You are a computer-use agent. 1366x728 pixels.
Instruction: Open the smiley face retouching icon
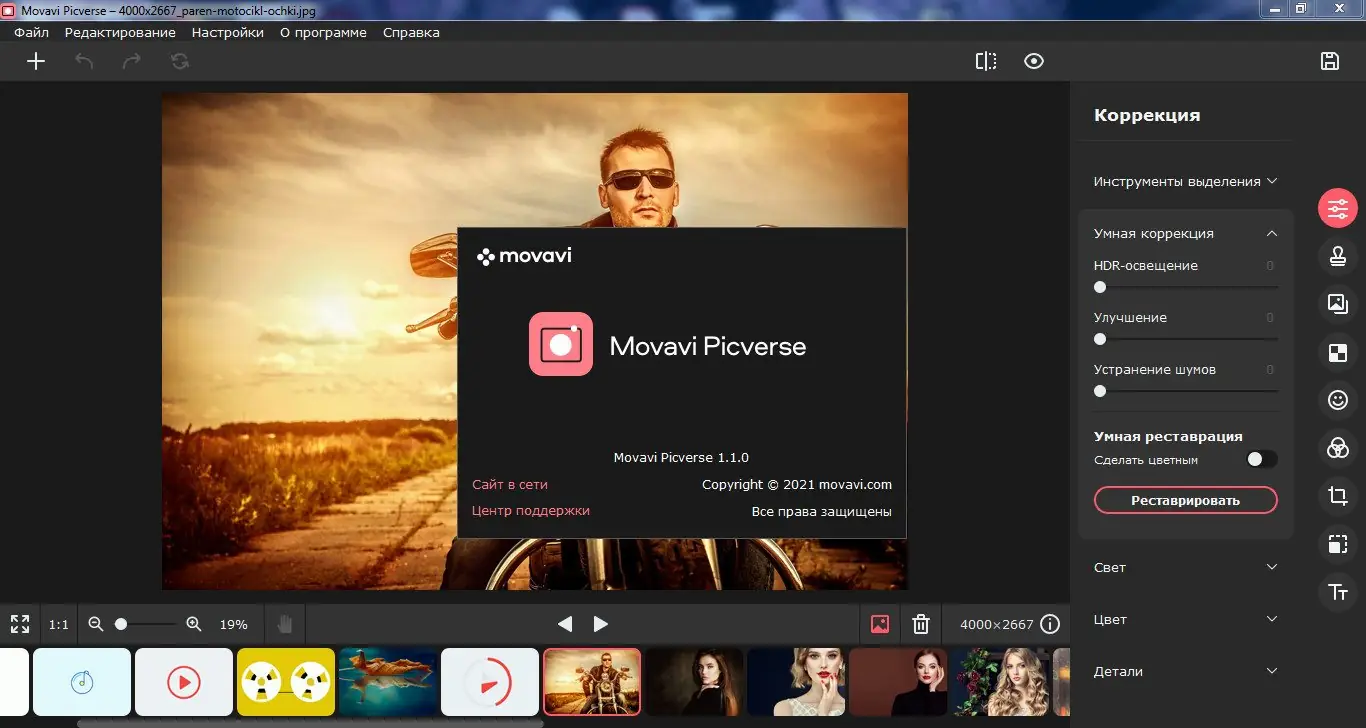pos(1338,400)
